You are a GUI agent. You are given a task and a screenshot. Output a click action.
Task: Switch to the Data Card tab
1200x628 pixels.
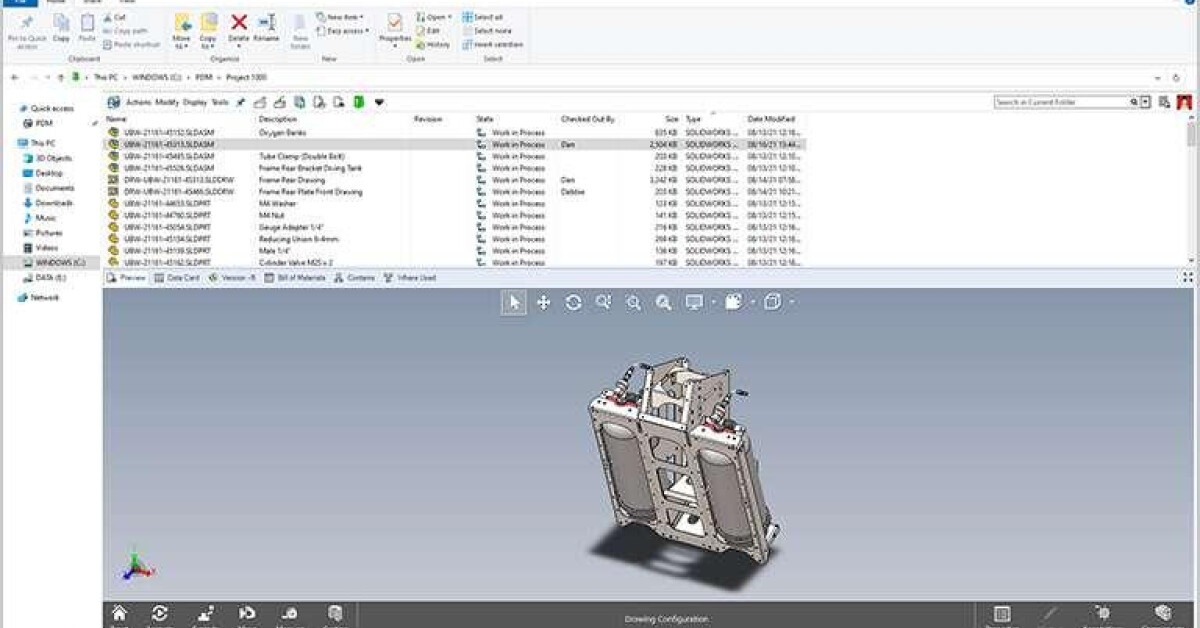[177, 278]
